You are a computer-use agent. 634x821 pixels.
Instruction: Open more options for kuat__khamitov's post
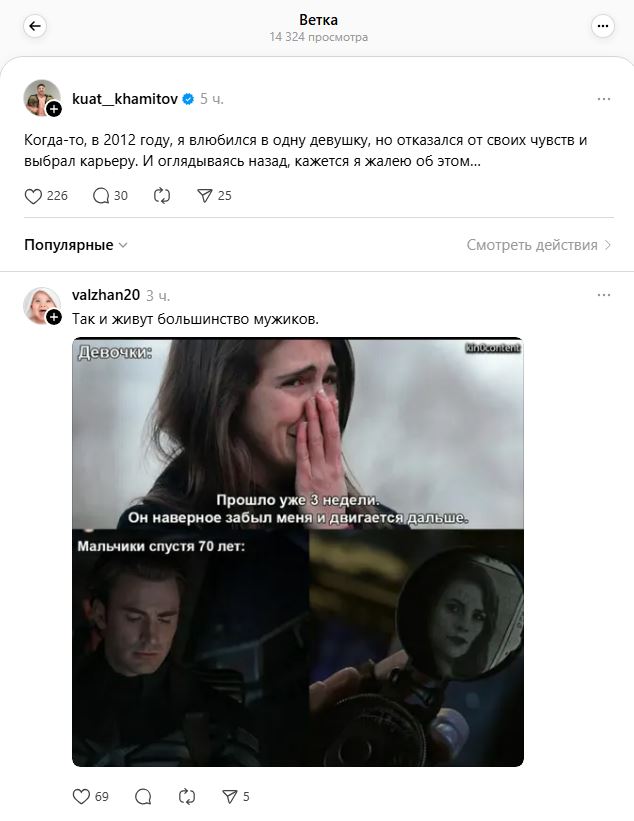click(x=604, y=99)
